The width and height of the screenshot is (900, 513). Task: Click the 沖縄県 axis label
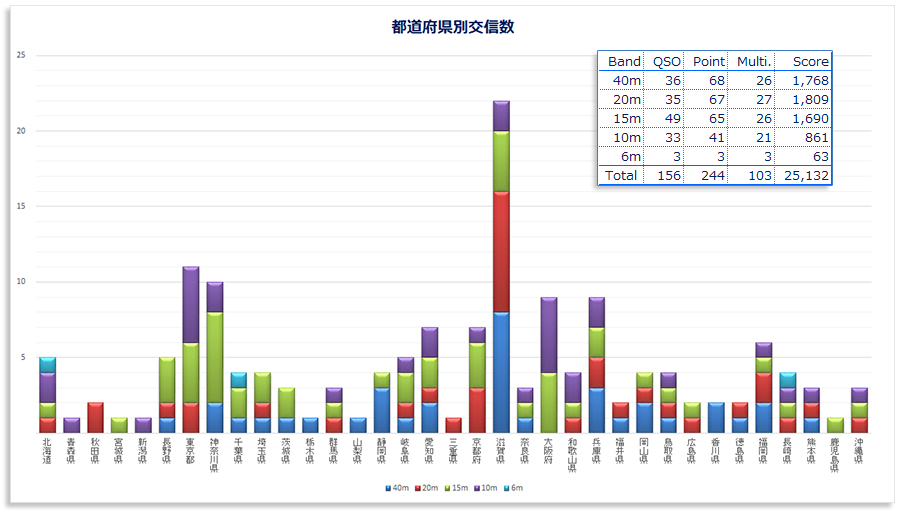point(859,450)
